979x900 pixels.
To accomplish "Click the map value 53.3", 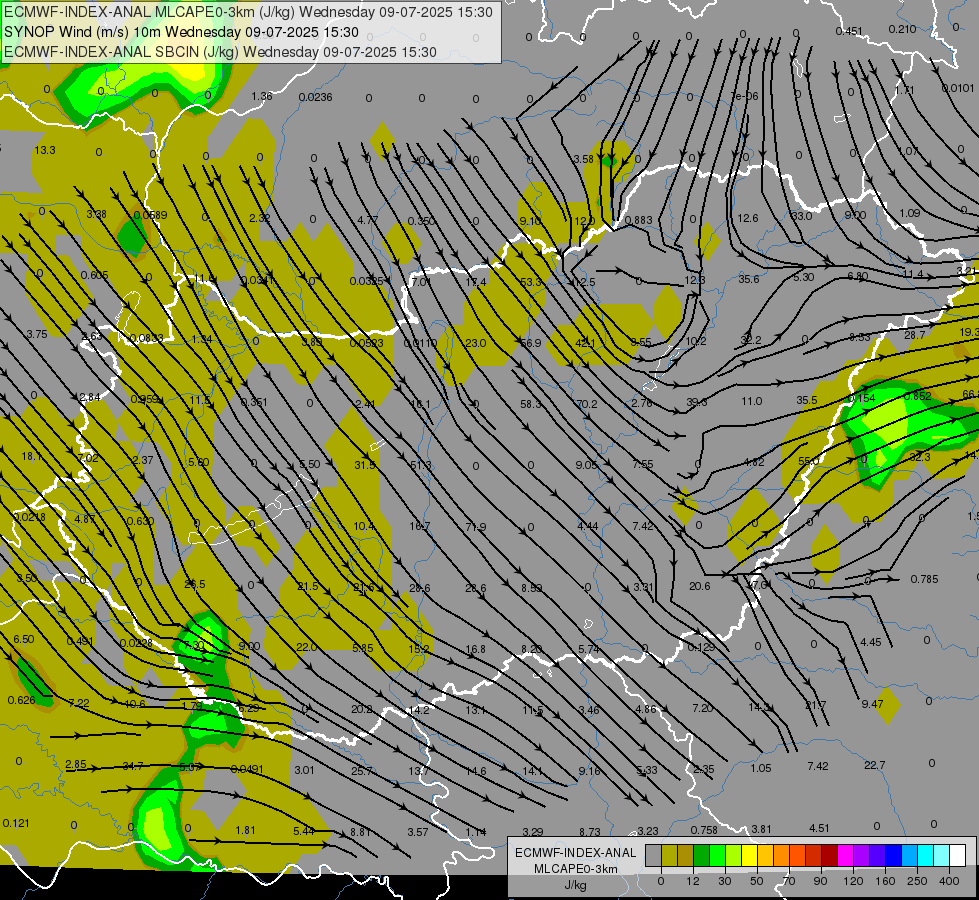I will coord(531,282).
